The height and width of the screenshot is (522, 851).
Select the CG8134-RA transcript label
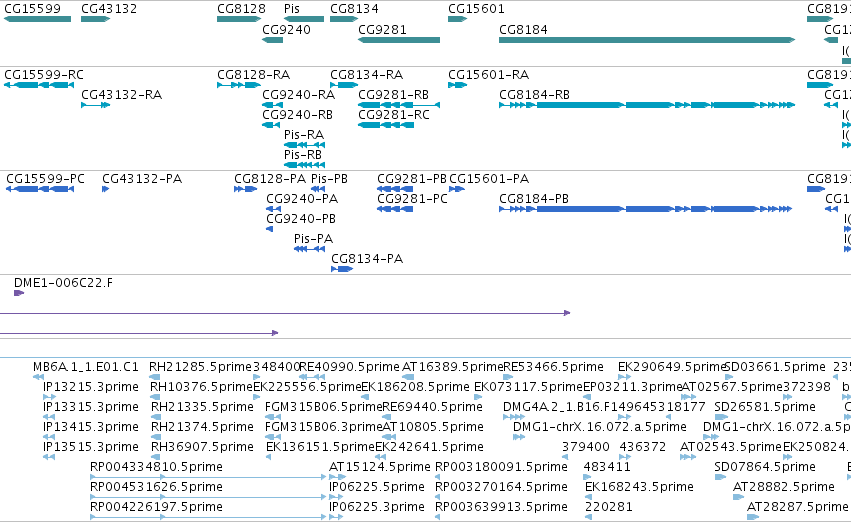click(x=366, y=74)
